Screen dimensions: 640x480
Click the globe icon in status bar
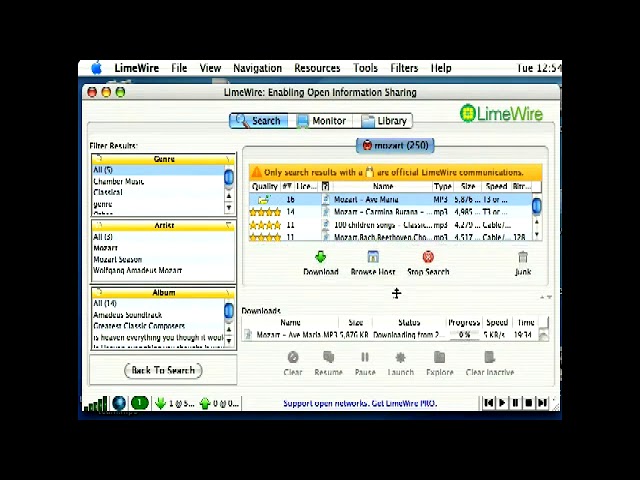point(119,403)
